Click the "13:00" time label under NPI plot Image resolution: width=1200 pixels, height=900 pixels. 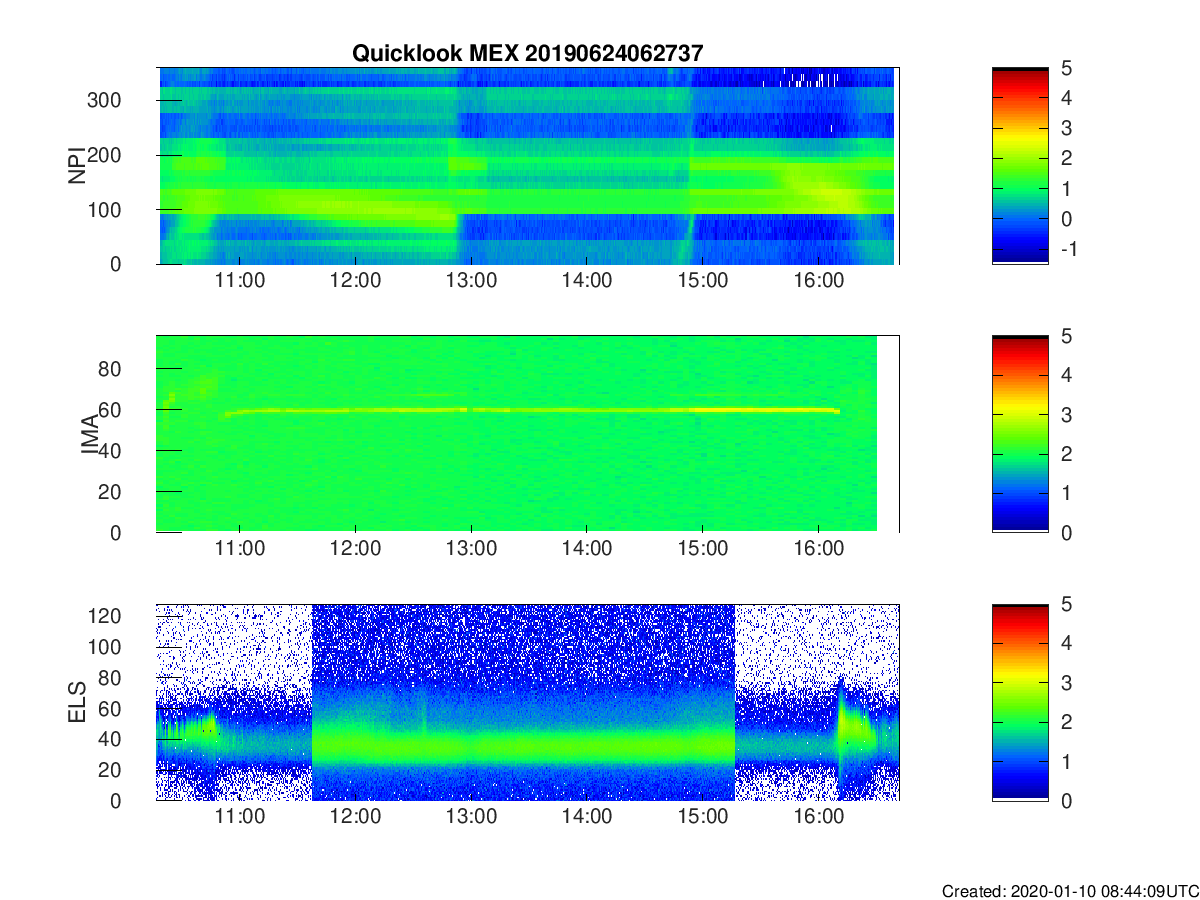pos(471,282)
